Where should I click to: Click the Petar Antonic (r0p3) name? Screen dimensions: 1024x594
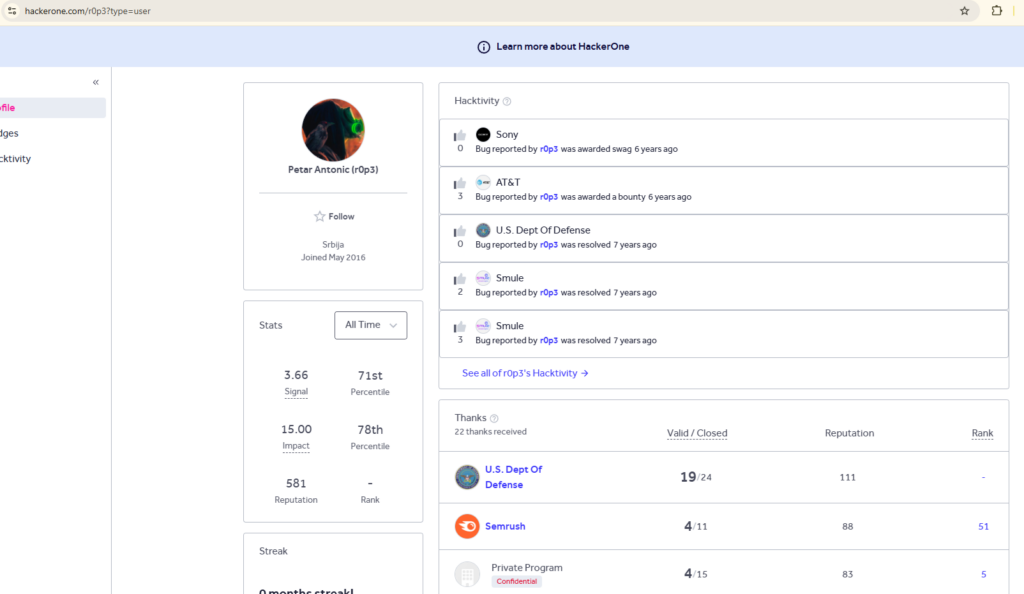click(x=333, y=170)
